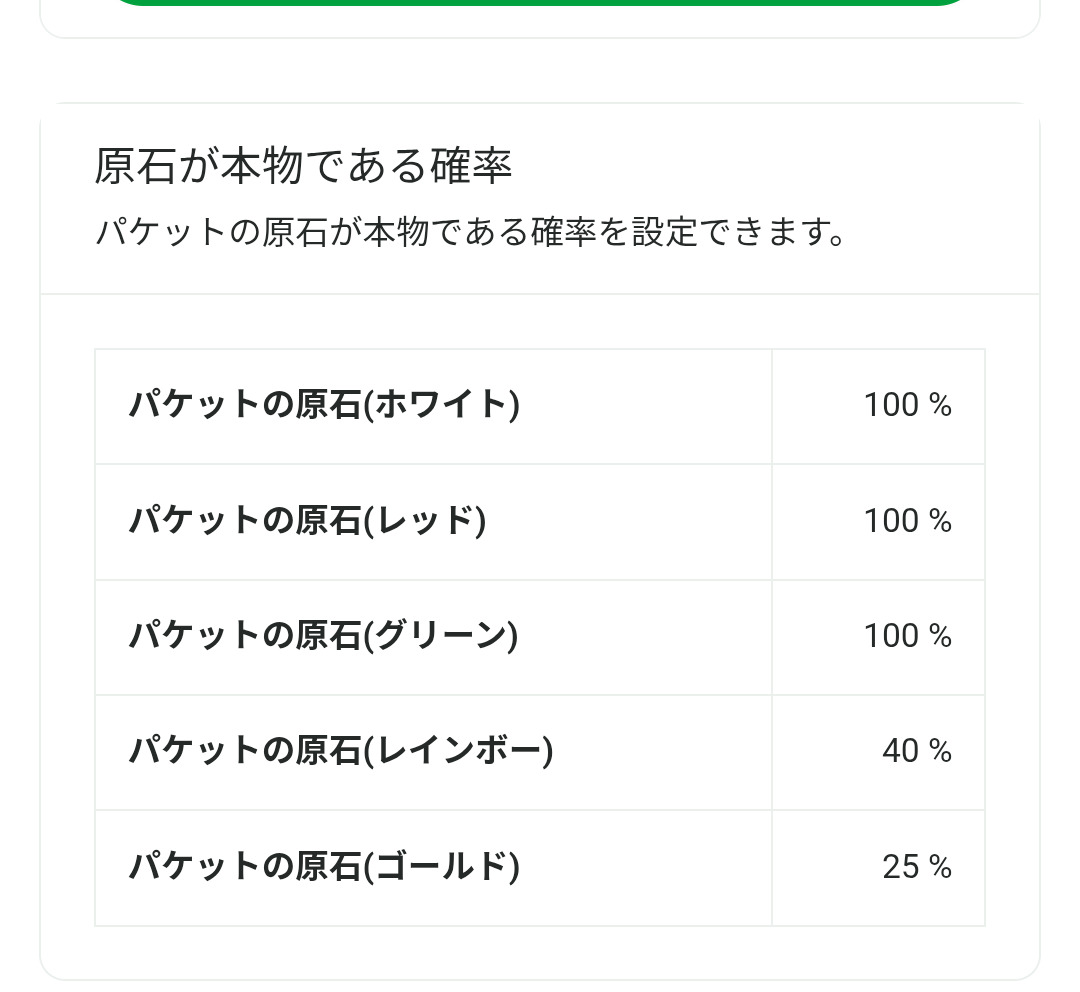Select the パケットの原石(レインボー) row label
1080x992 pixels.
tap(340, 751)
